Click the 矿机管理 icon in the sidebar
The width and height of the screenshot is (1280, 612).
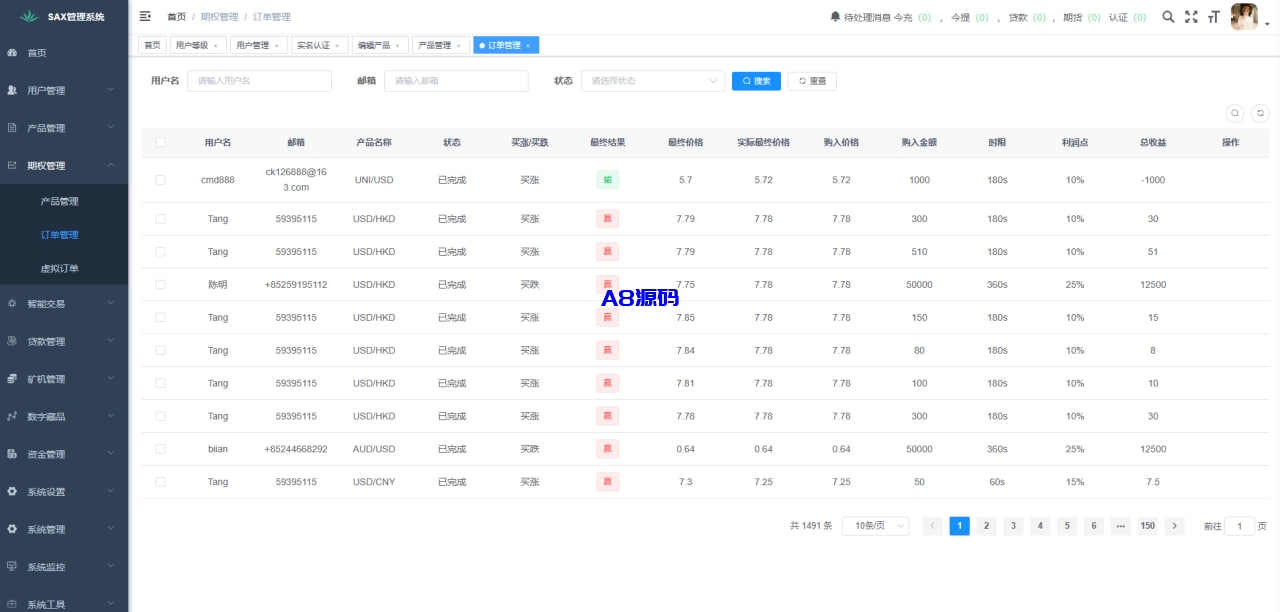pyautogui.click(x=12, y=379)
